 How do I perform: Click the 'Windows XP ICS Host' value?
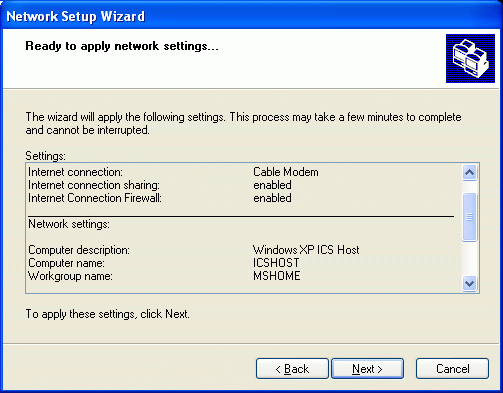(306, 250)
